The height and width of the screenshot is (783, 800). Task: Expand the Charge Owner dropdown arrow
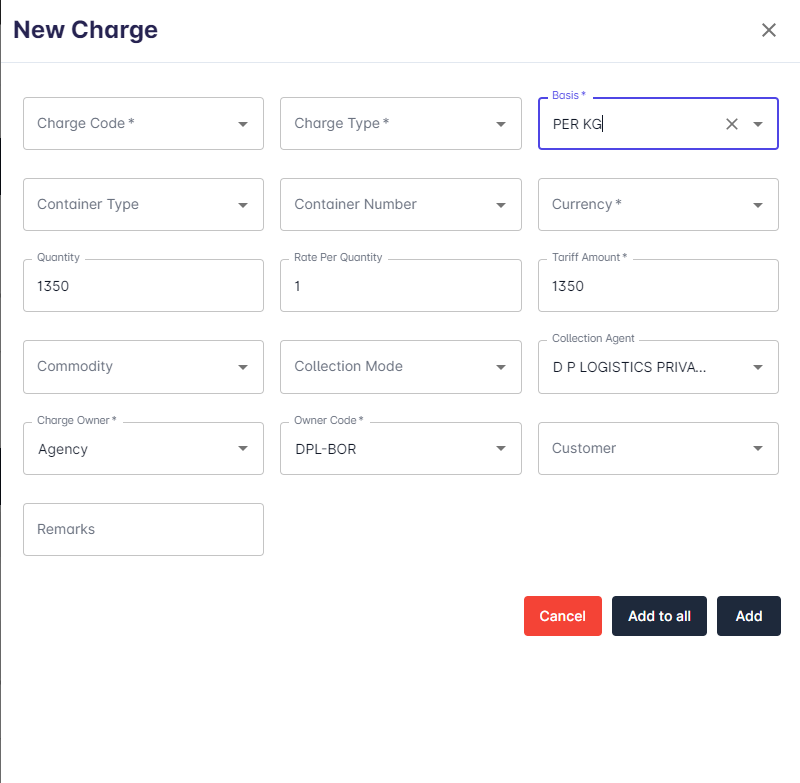pos(243,449)
